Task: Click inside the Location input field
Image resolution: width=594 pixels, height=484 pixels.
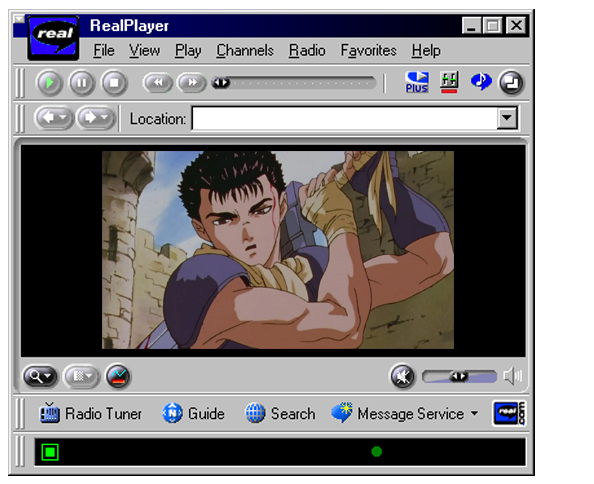Action: pyautogui.click(x=345, y=118)
